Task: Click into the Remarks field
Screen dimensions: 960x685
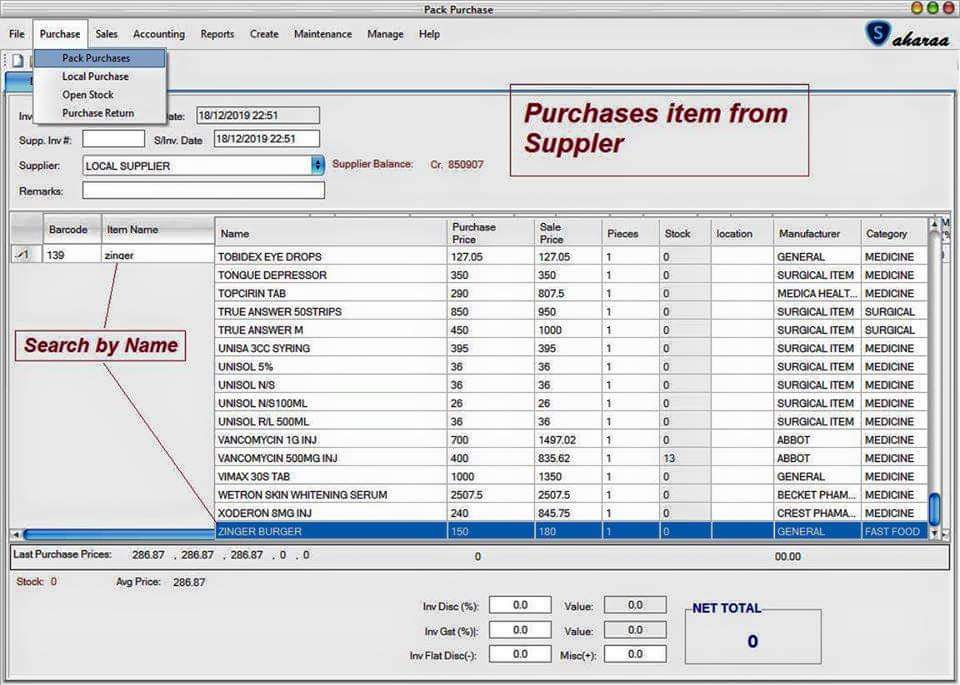Action: pyautogui.click(x=203, y=190)
